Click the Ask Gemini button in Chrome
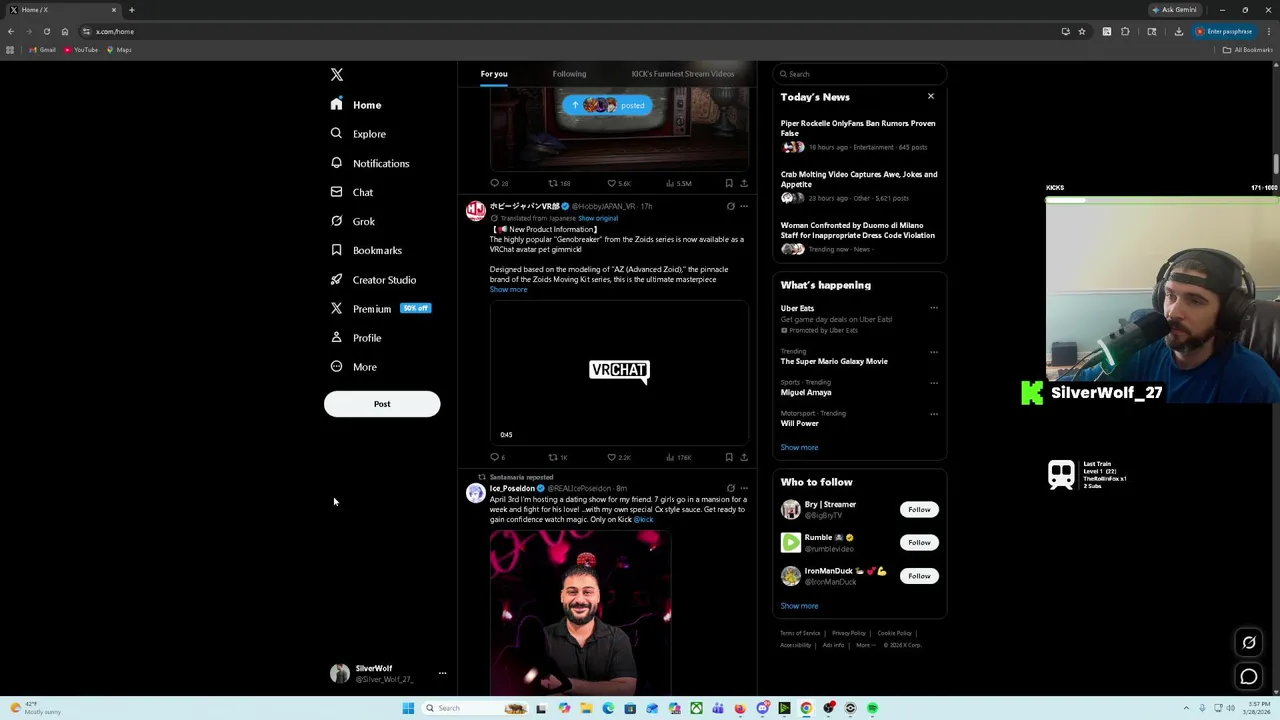1280x720 pixels. click(x=1174, y=10)
